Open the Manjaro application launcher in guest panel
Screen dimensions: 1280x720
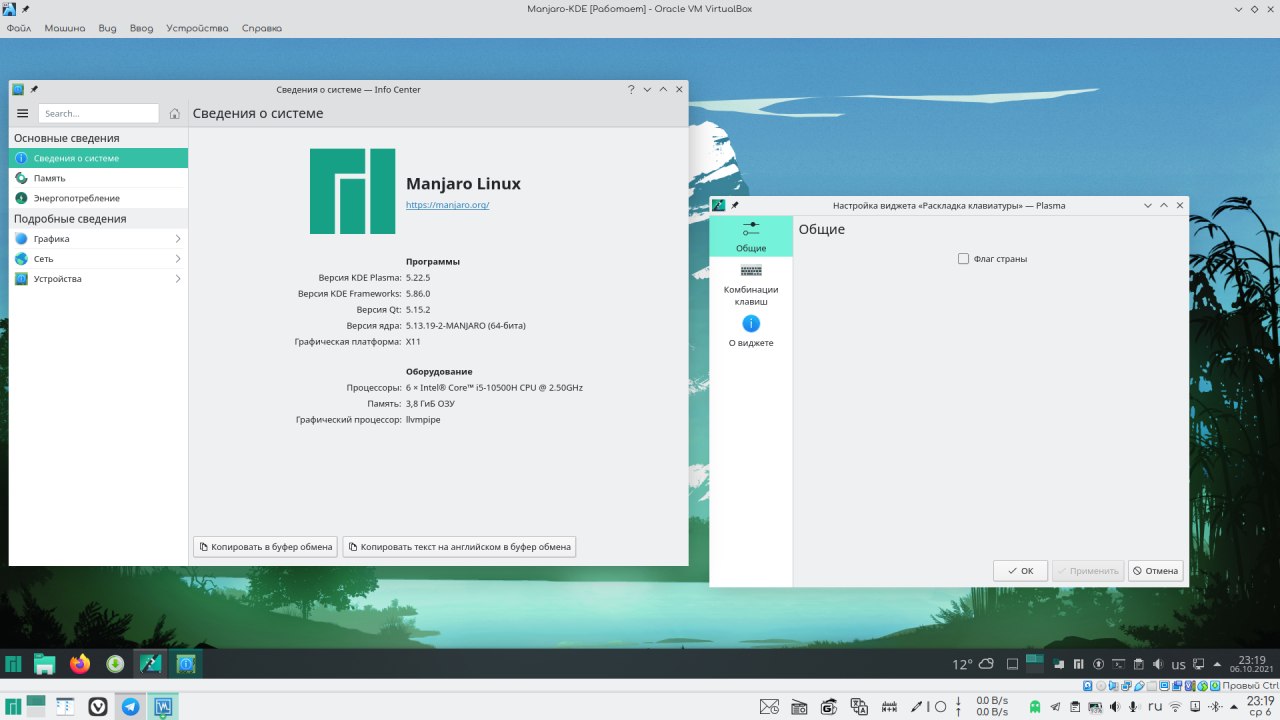pyautogui.click(x=14, y=664)
